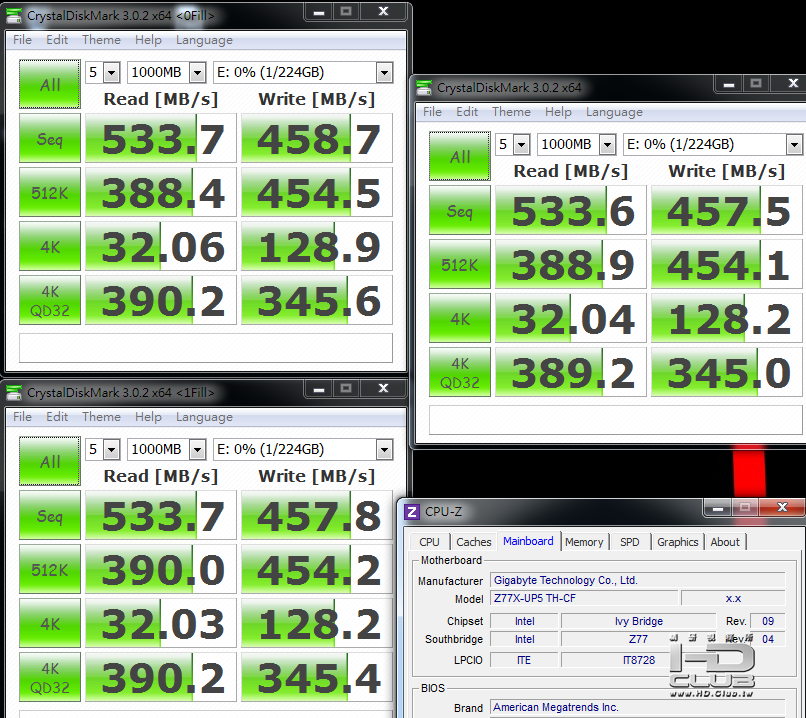Run 4K QD32 test in right CrystalDiskMark window

(460, 372)
